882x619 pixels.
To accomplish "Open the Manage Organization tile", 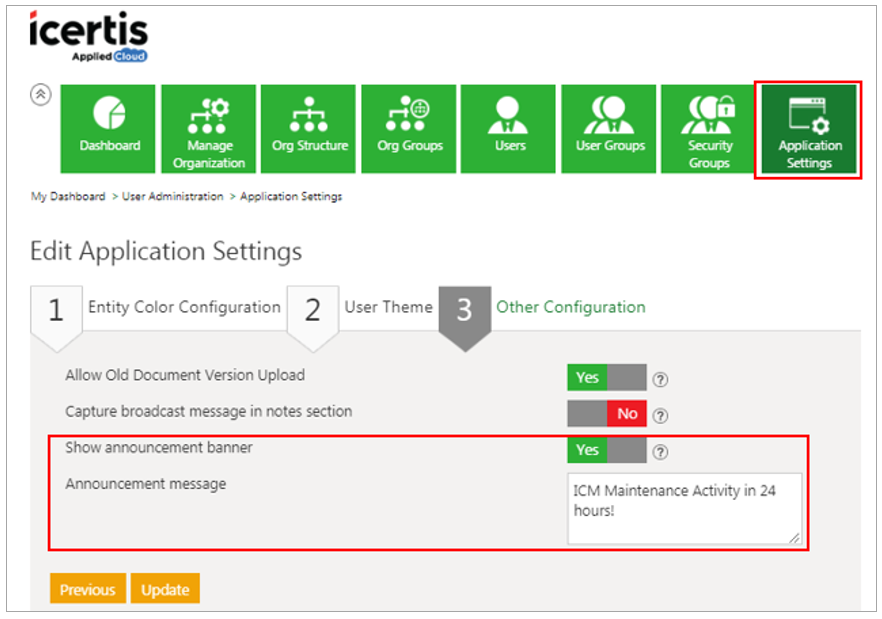I will (208, 128).
